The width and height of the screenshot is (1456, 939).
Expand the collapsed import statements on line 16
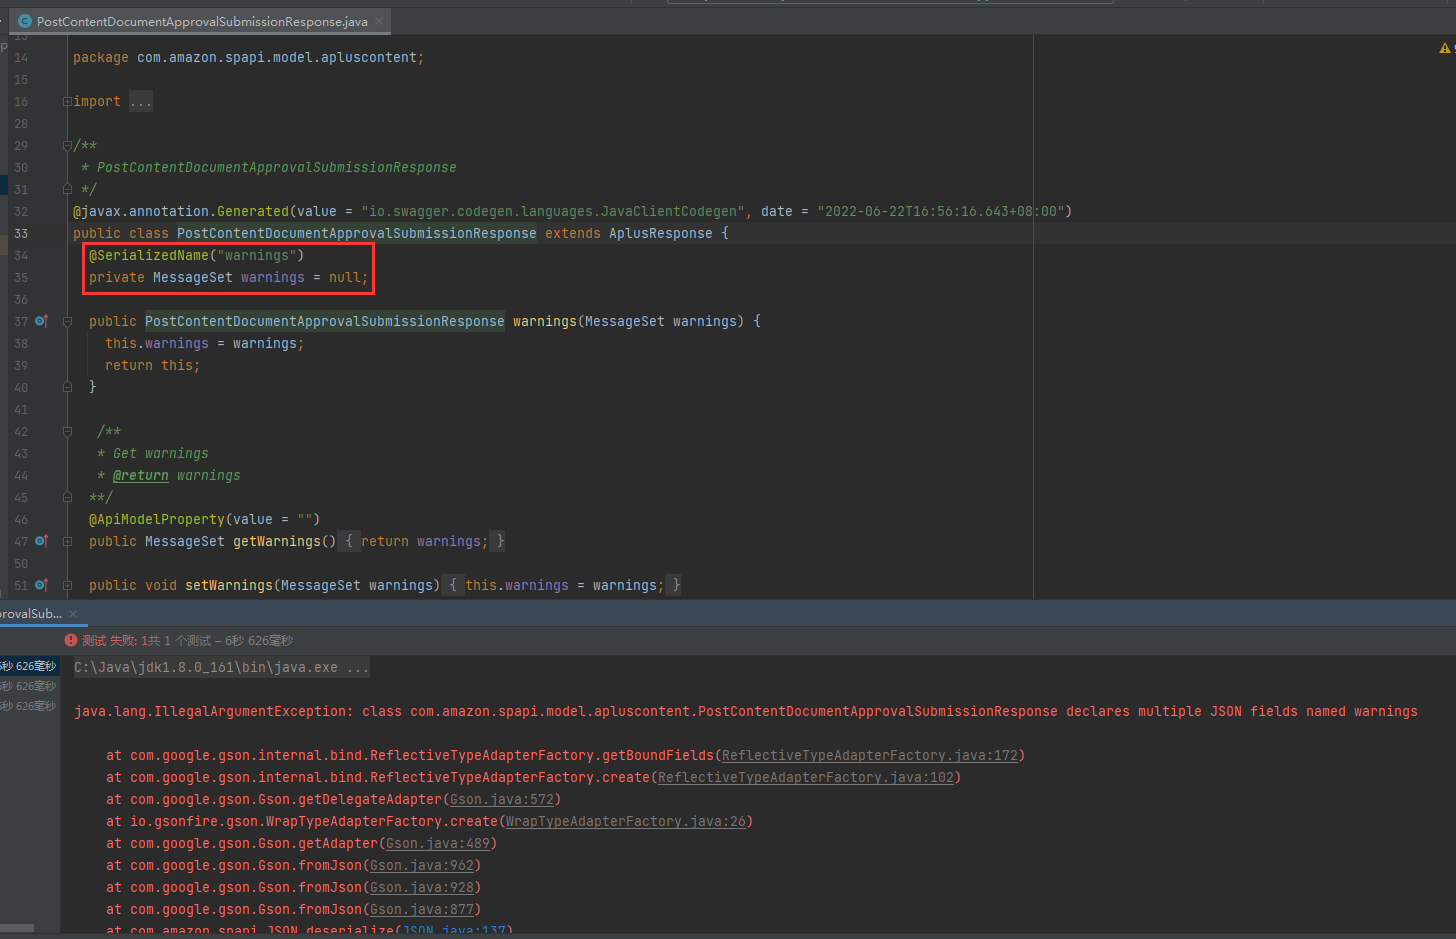coord(66,101)
